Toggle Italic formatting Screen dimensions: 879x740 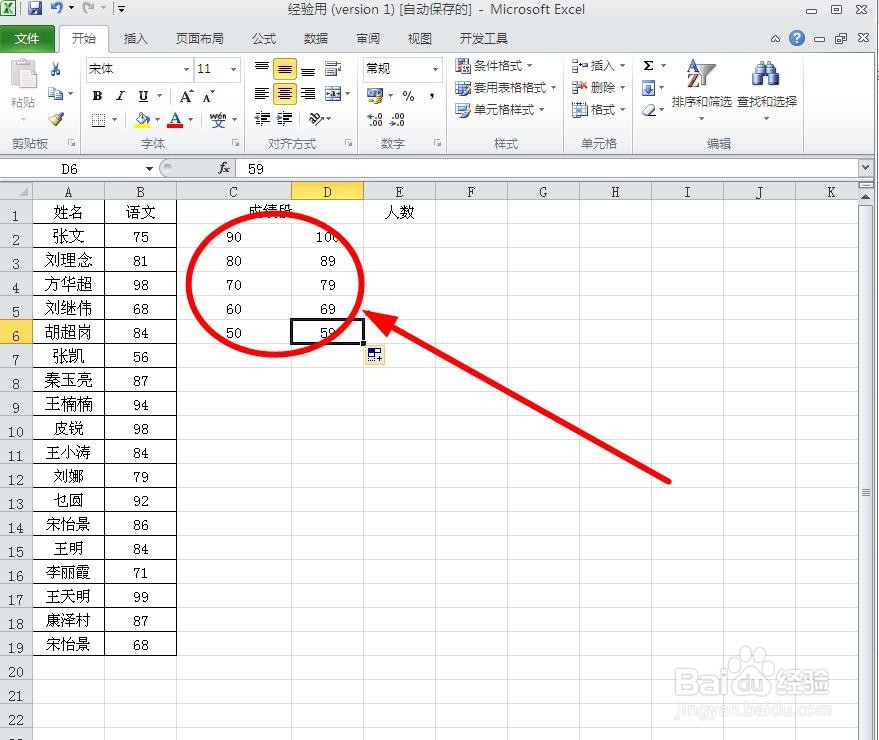click(x=120, y=96)
